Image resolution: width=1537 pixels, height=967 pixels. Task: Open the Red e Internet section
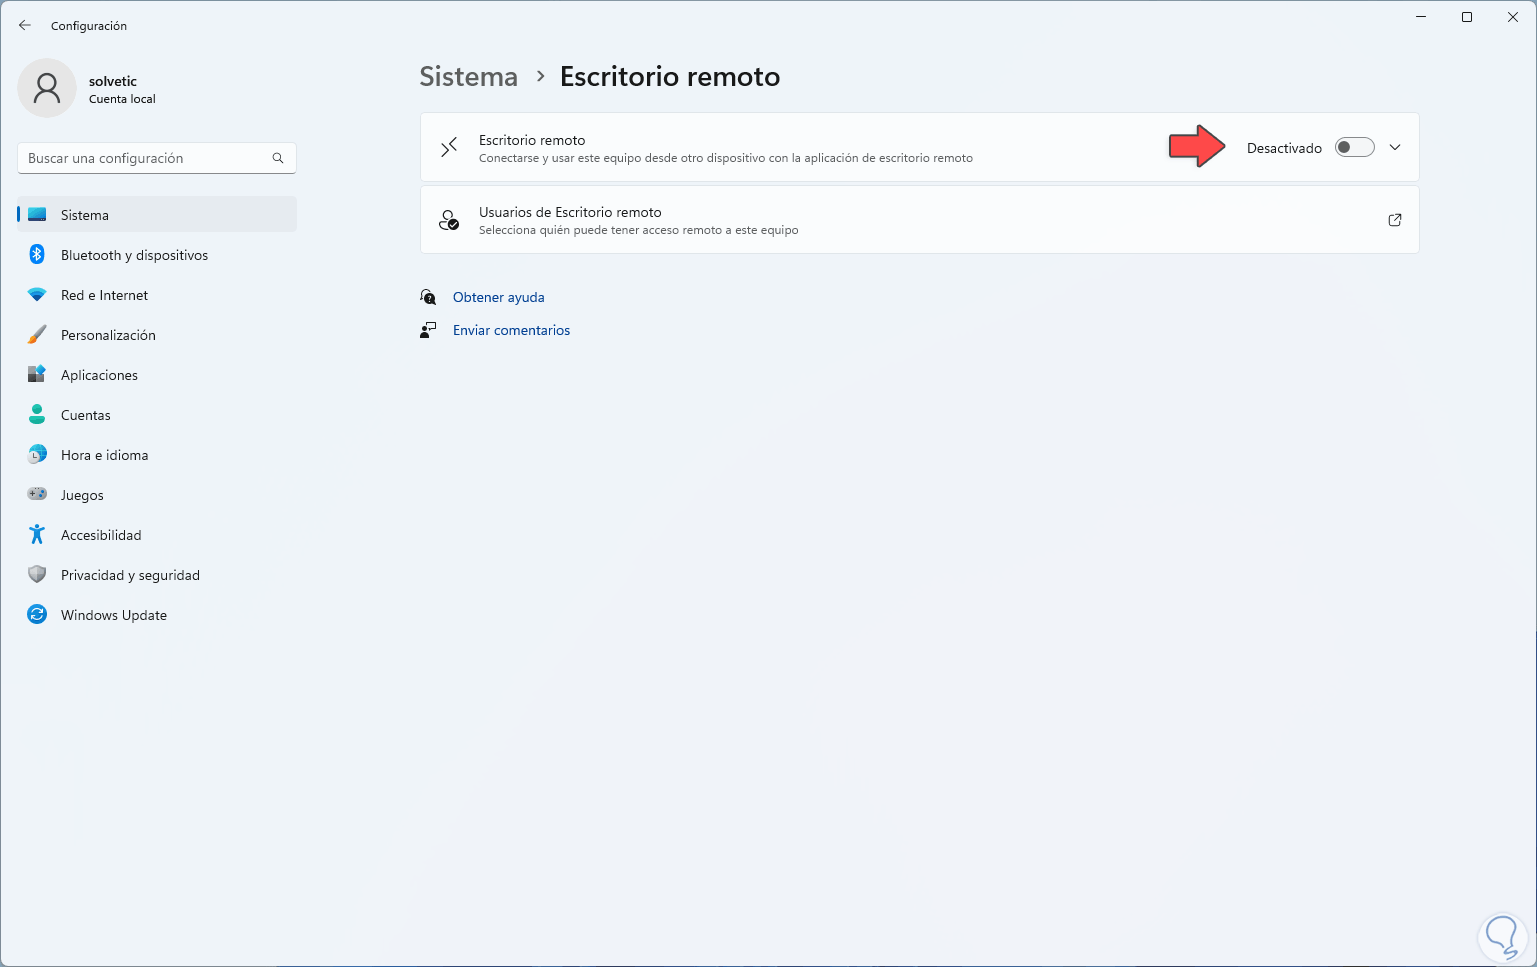pos(104,295)
